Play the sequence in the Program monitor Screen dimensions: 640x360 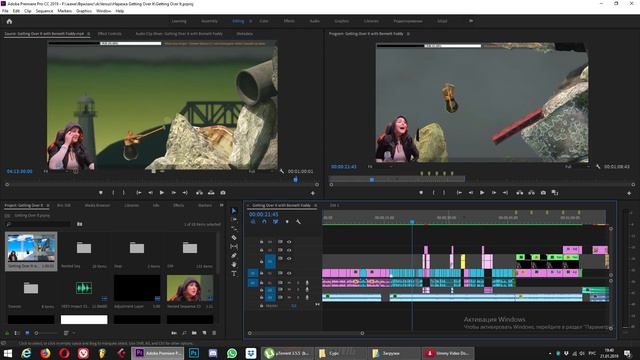click(482, 193)
